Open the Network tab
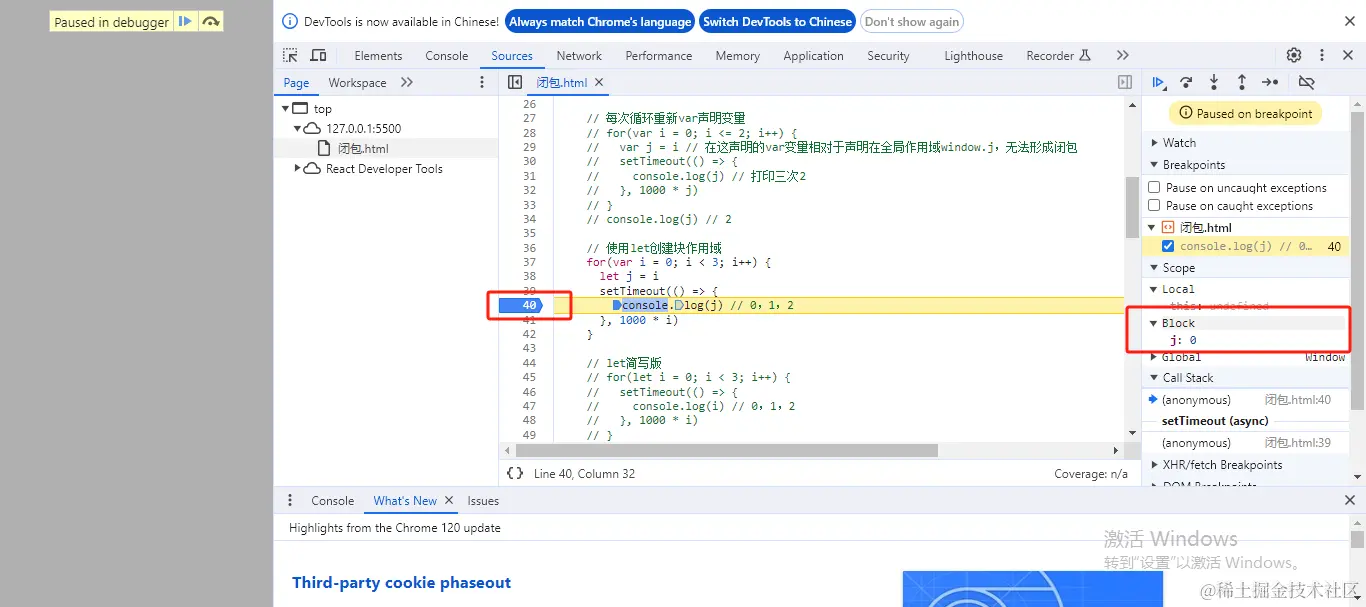1366x607 pixels. [x=579, y=56]
